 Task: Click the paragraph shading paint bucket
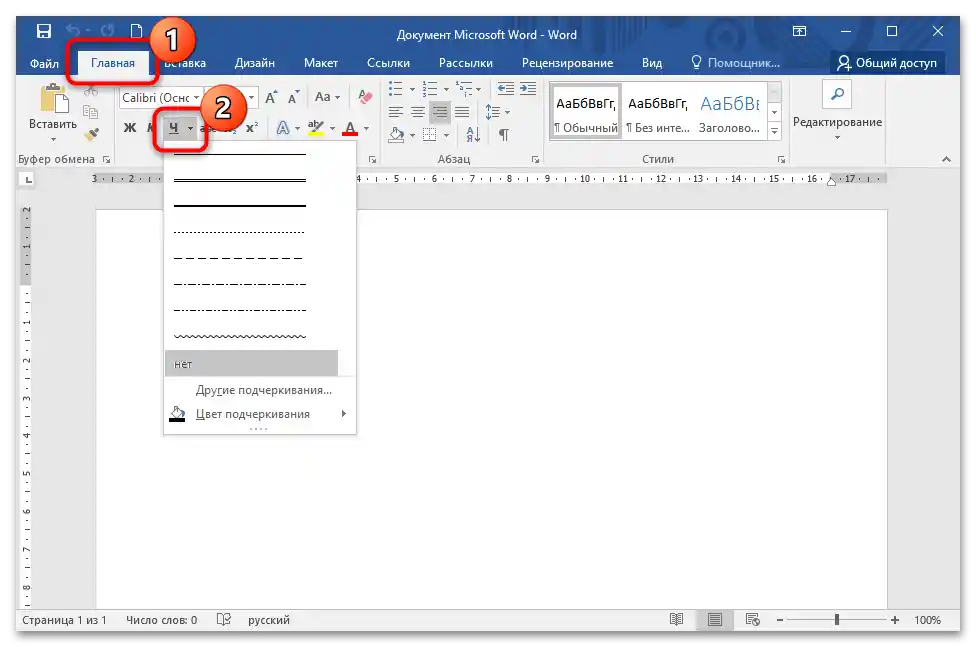coord(396,135)
